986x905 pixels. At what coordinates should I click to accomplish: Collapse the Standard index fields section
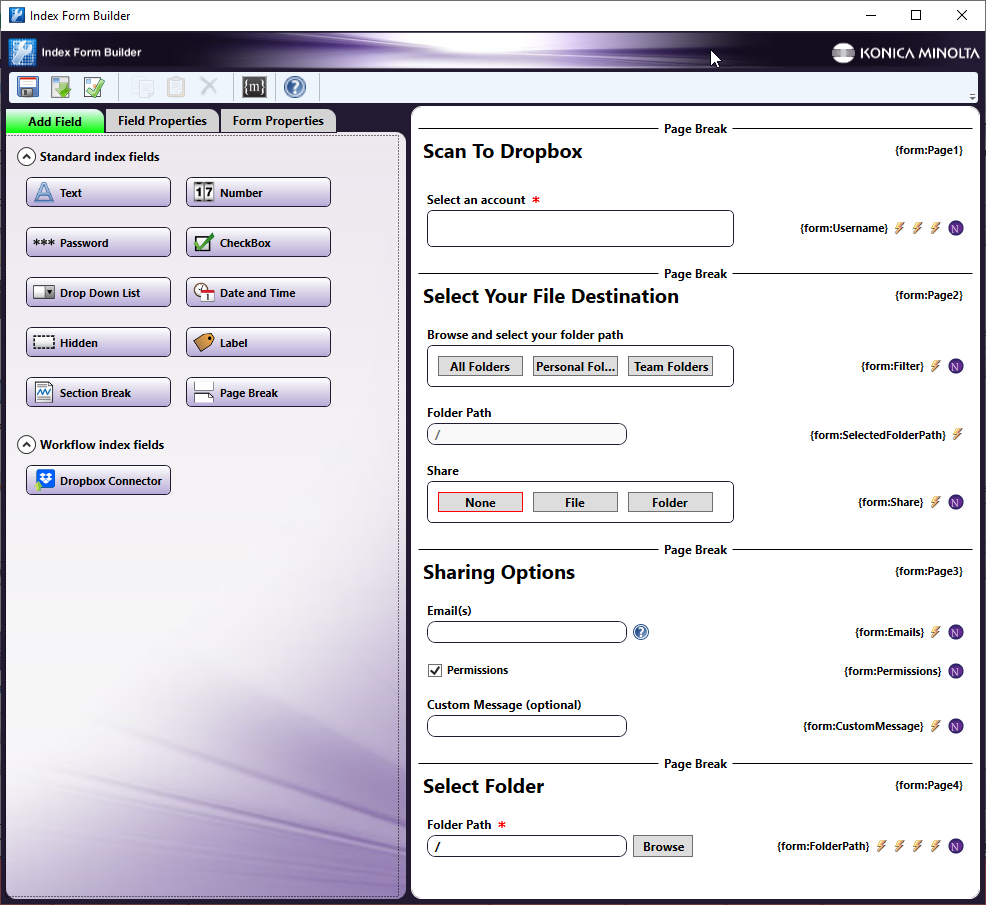[26, 157]
